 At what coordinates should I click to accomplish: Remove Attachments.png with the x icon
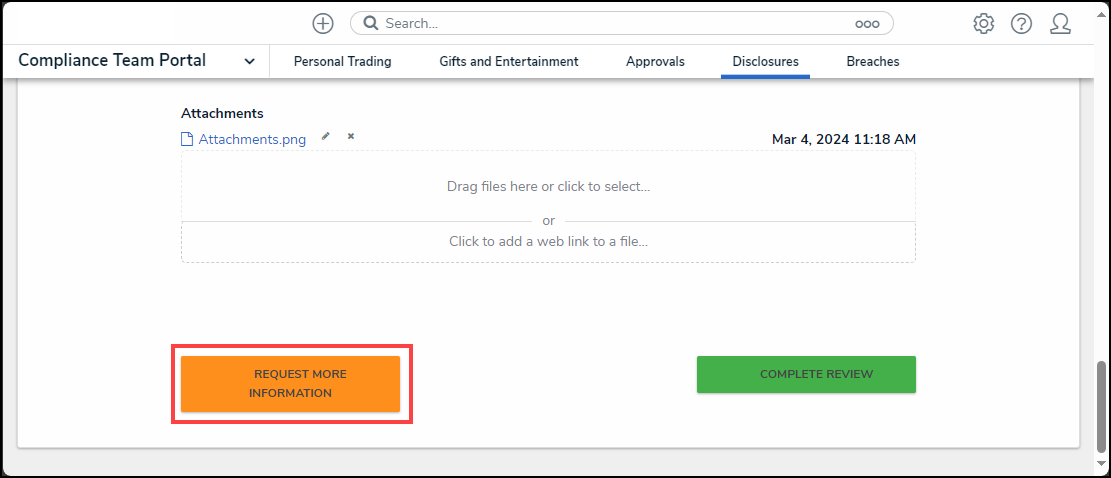coord(351,136)
